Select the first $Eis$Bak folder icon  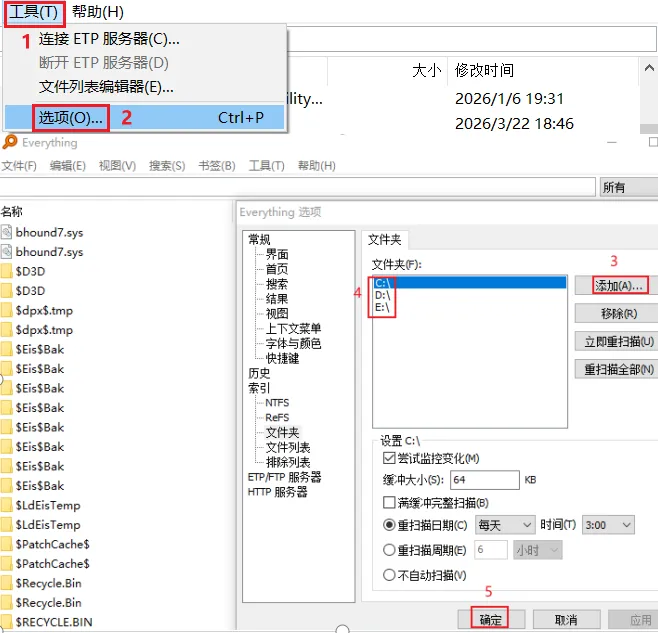(x=6, y=349)
